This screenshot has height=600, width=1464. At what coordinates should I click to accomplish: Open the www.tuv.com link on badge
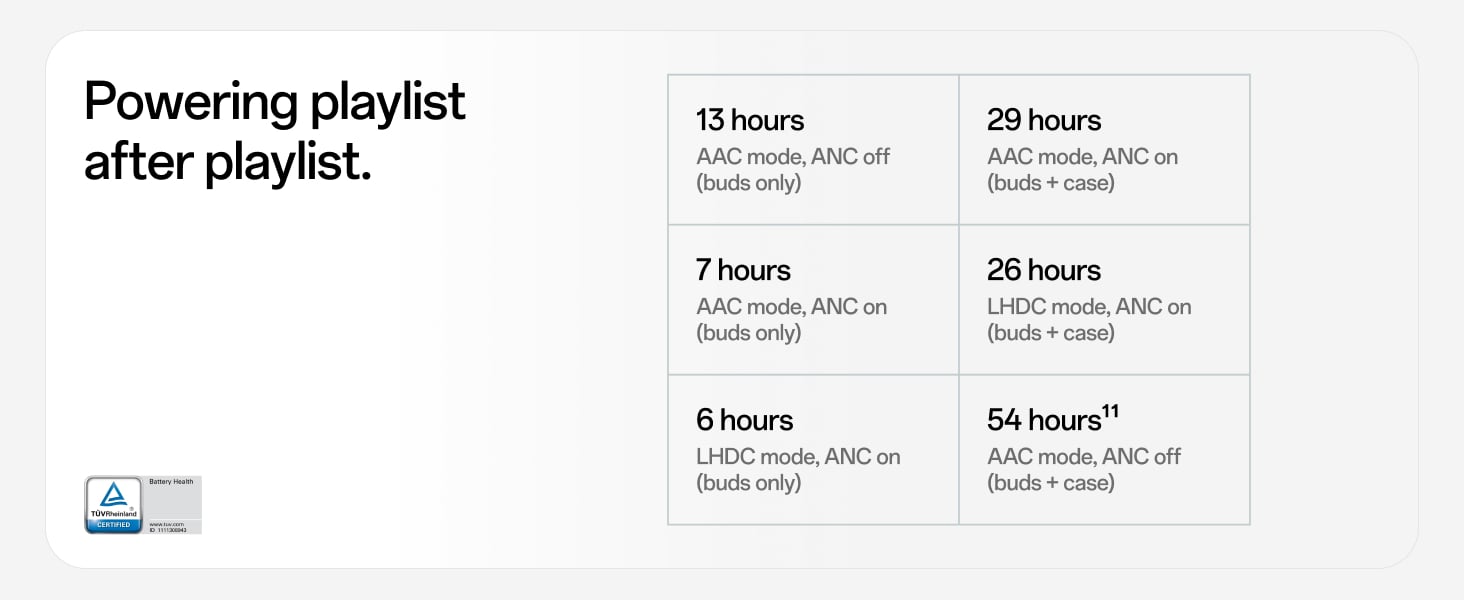pyautogui.click(x=167, y=524)
